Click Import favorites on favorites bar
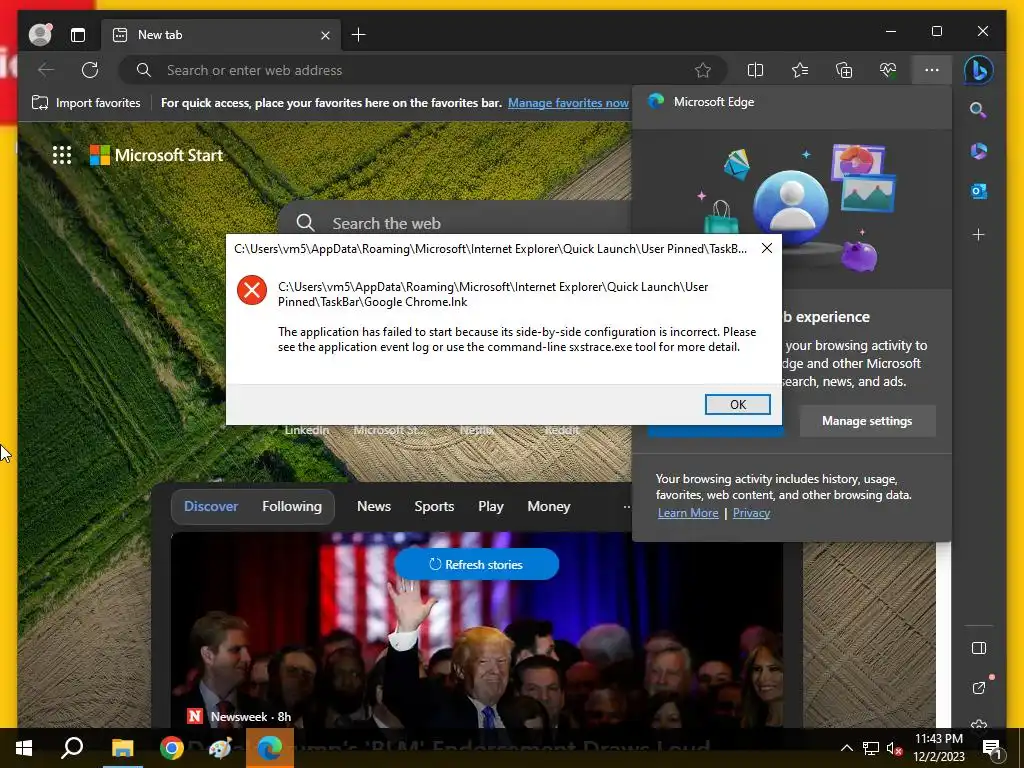 coord(86,103)
